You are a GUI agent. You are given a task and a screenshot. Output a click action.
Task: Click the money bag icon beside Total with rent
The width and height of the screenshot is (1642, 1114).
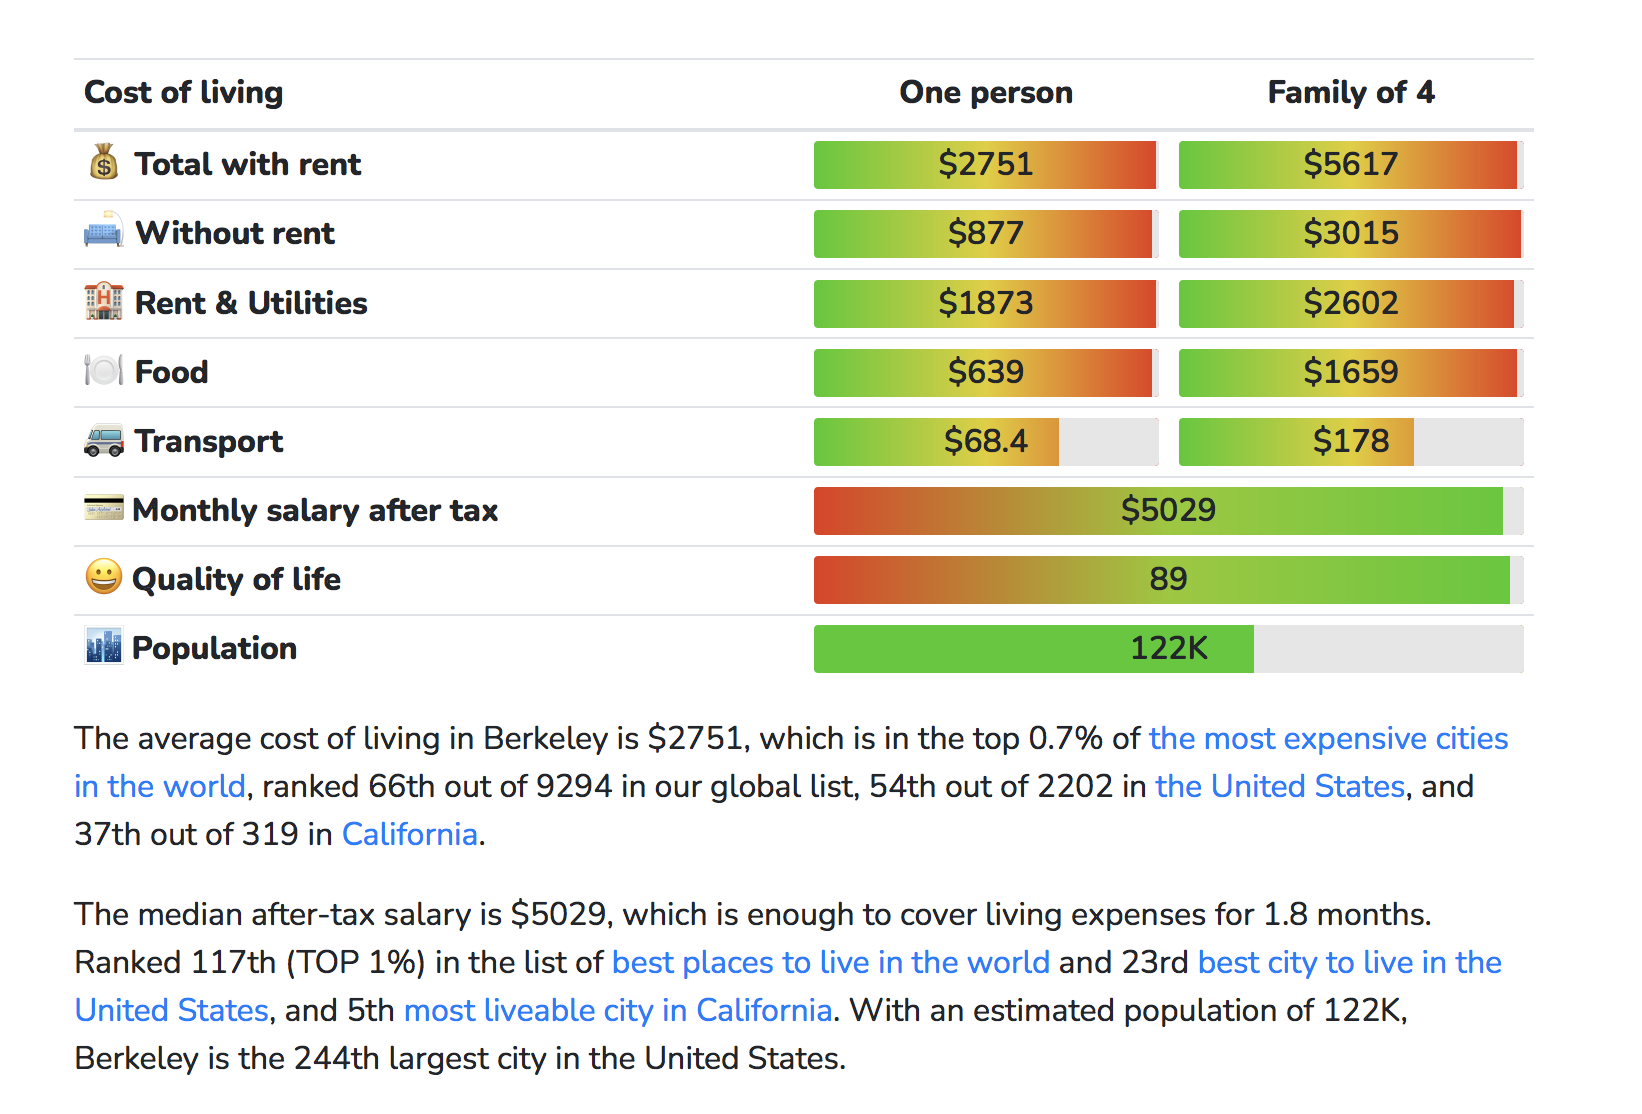104,162
